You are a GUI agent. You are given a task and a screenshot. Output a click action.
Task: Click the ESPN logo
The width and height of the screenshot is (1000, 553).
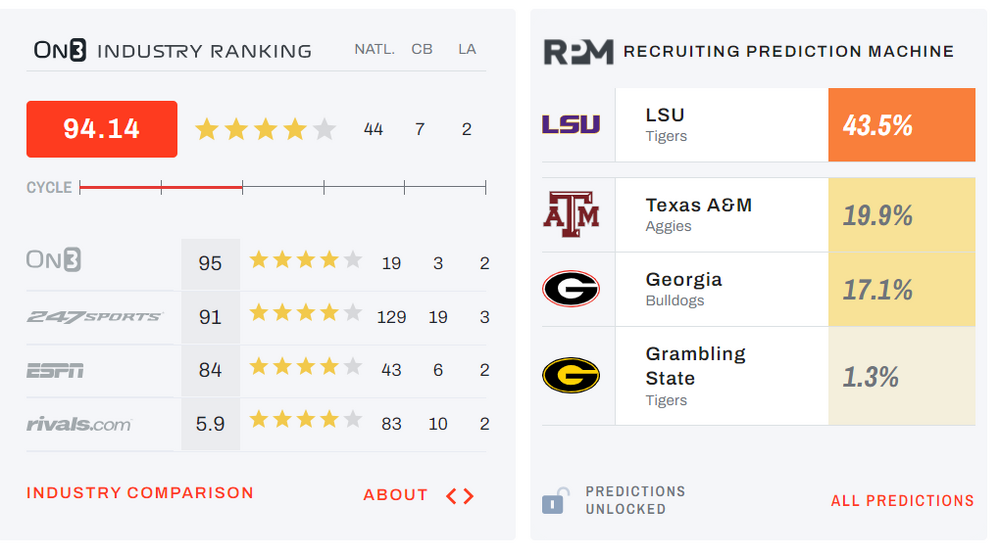pyautogui.click(x=55, y=370)
